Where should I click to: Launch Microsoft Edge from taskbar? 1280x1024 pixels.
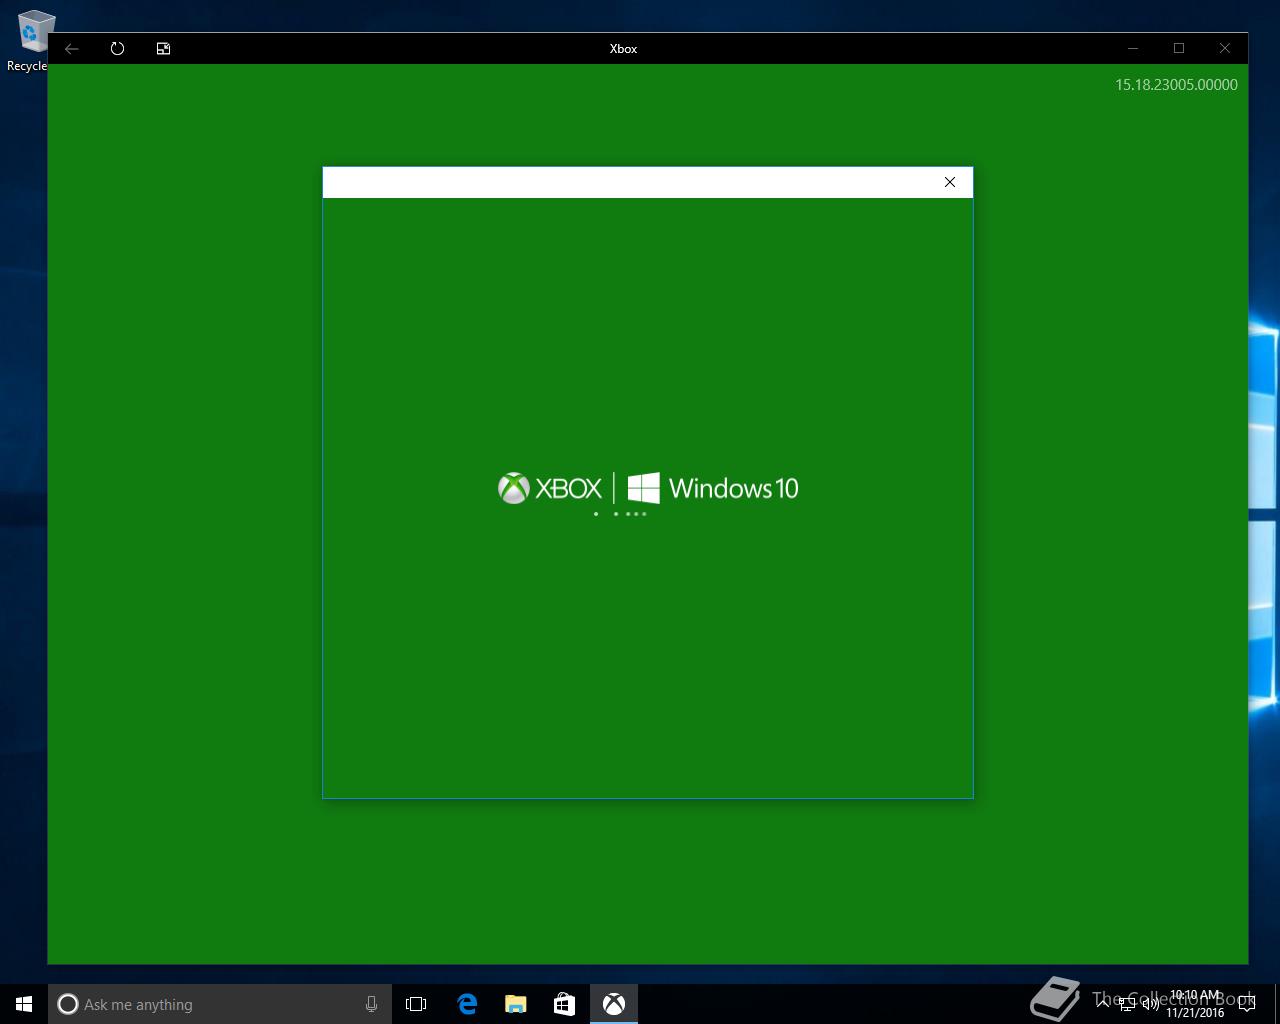coord(466,1004)
